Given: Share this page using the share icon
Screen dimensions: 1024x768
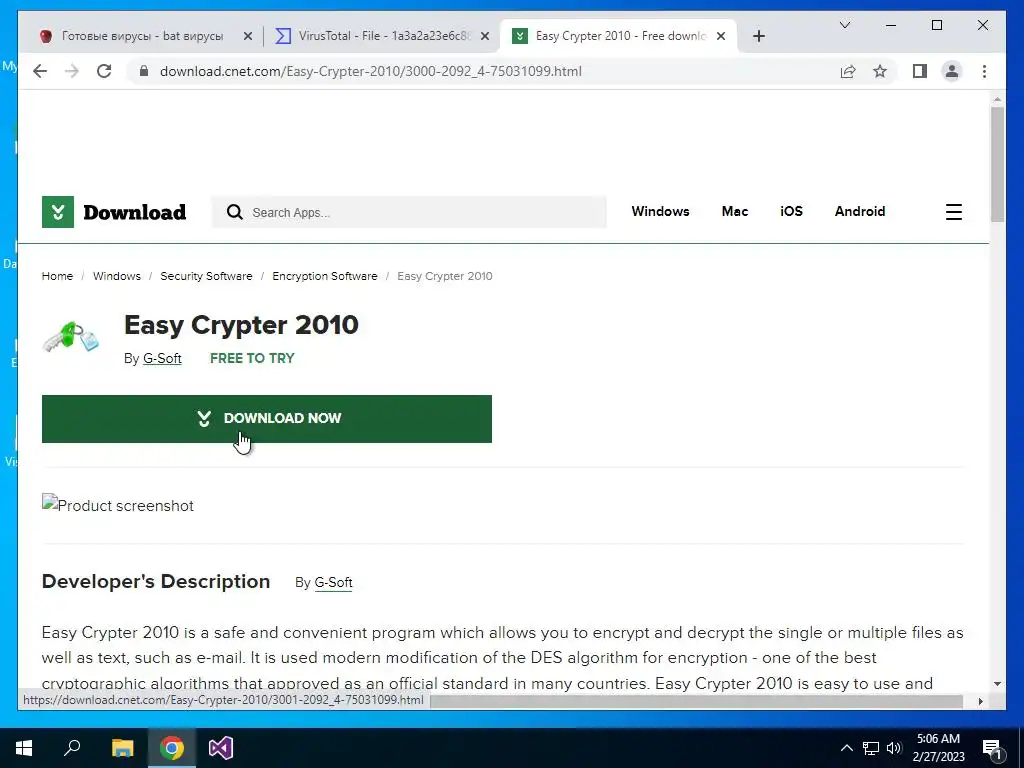Looking at the screenshot, I should tap(848, 71).
